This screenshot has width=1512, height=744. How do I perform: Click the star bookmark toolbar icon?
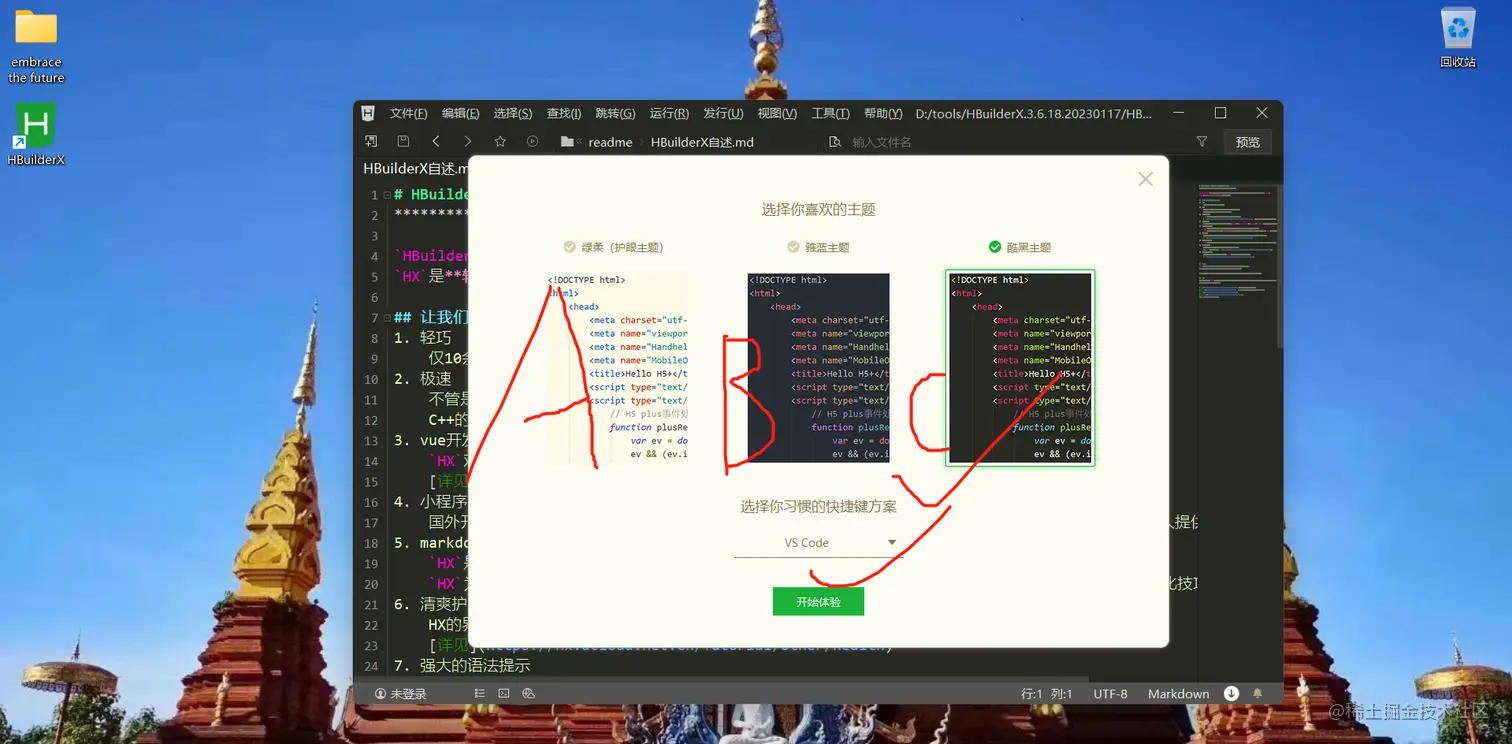[500, 142]
